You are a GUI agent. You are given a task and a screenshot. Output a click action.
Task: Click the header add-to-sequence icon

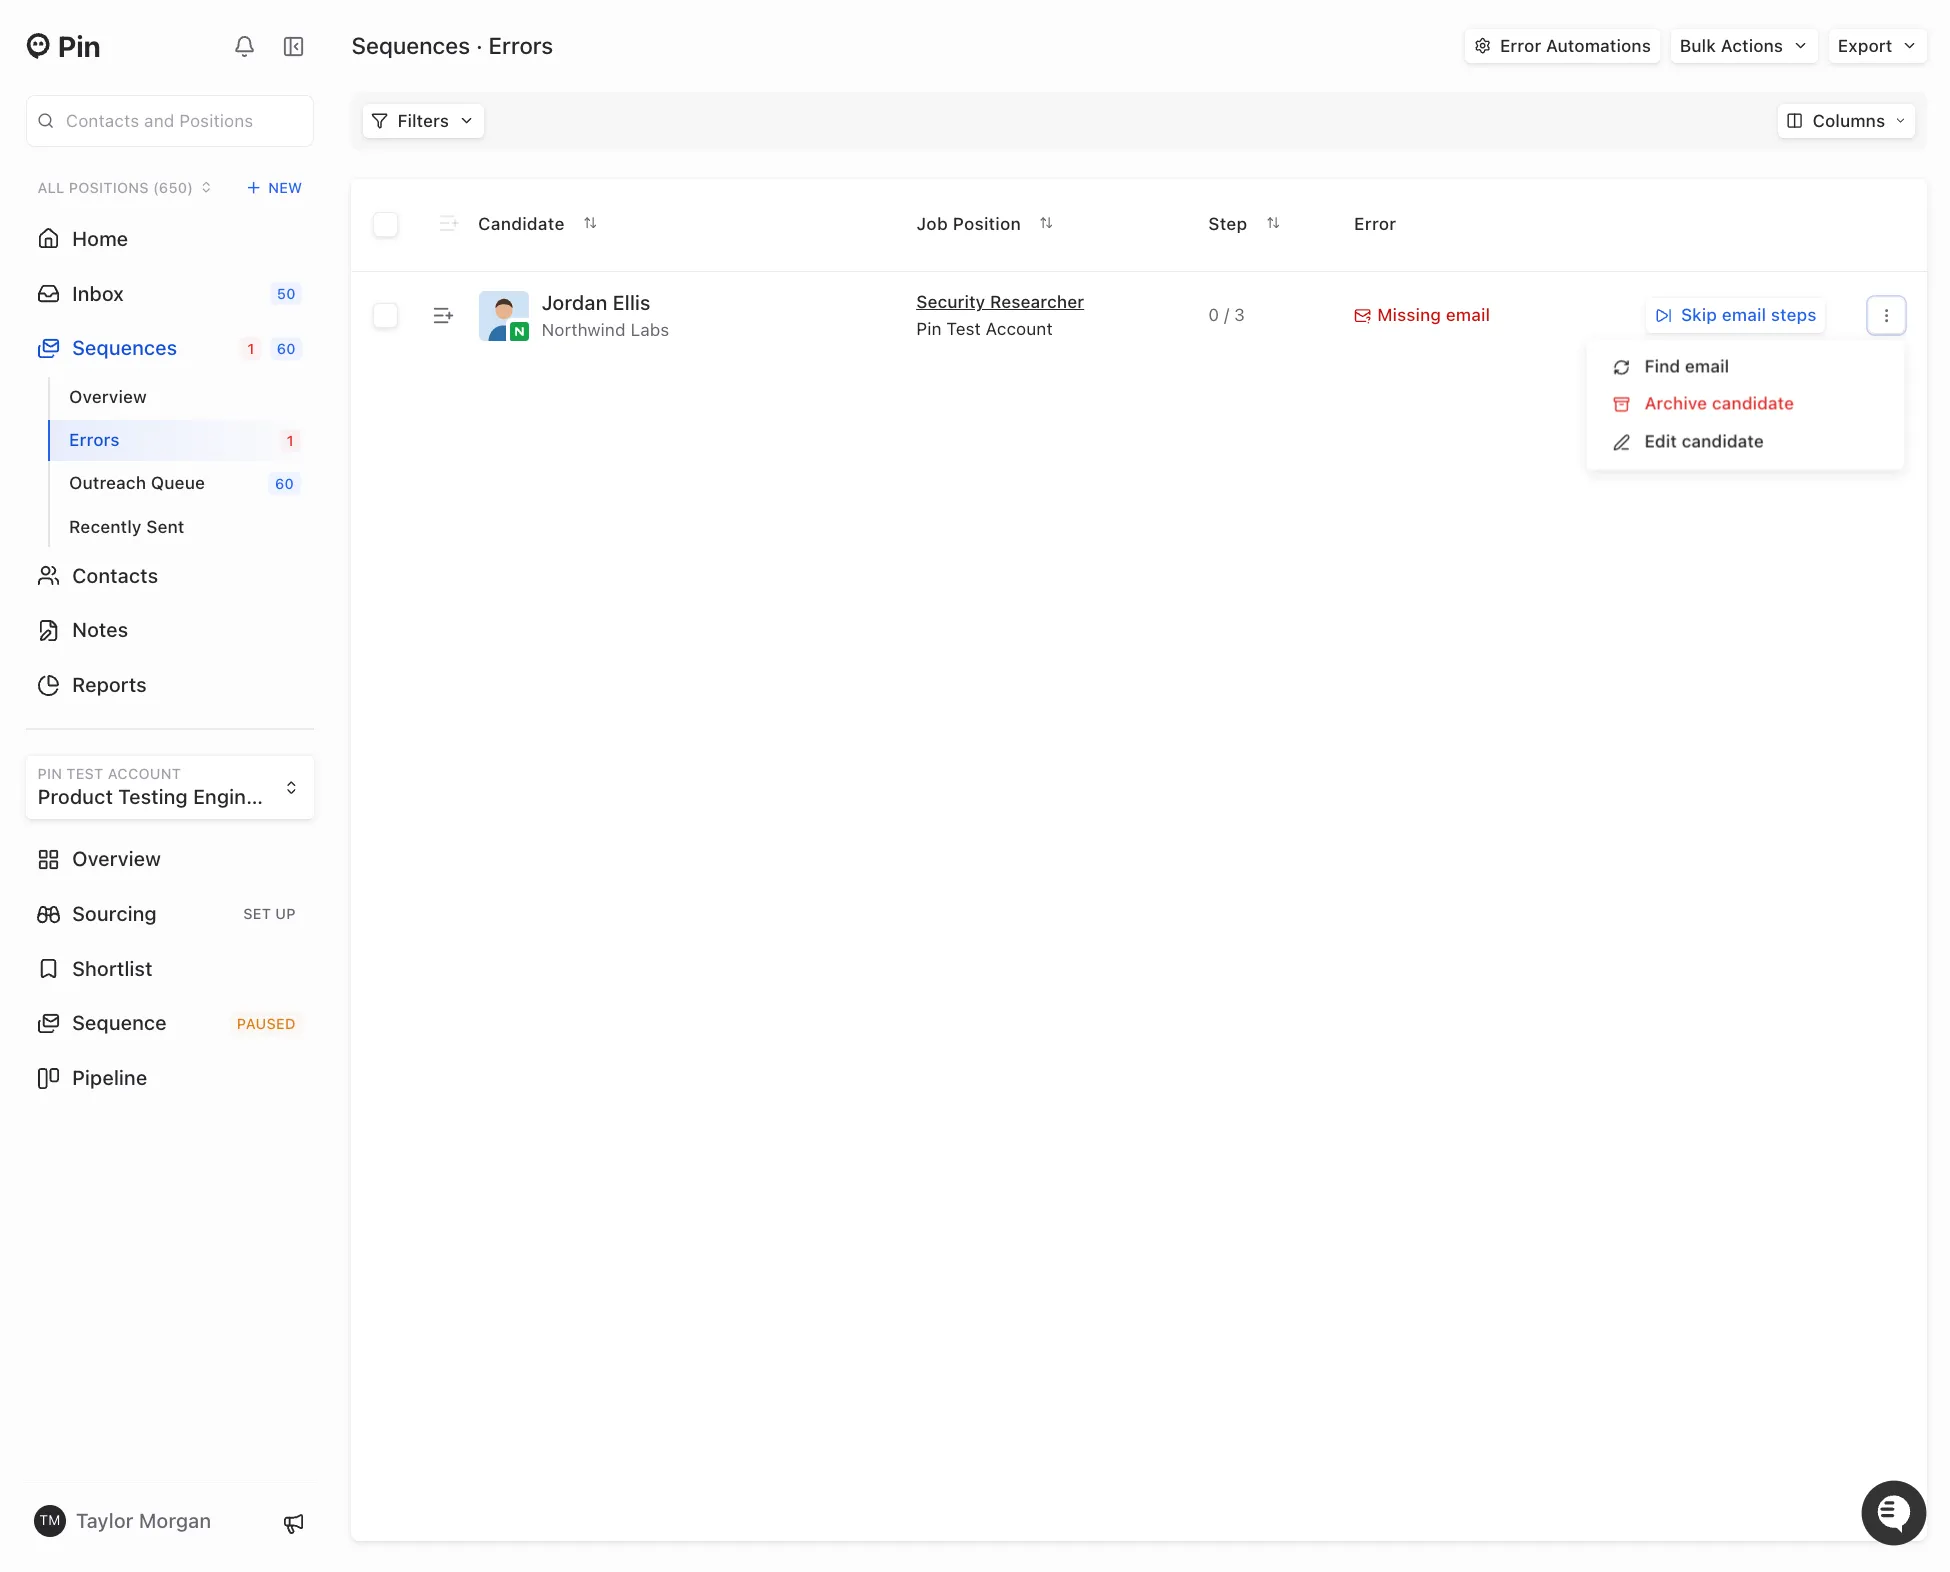[448, 223]
